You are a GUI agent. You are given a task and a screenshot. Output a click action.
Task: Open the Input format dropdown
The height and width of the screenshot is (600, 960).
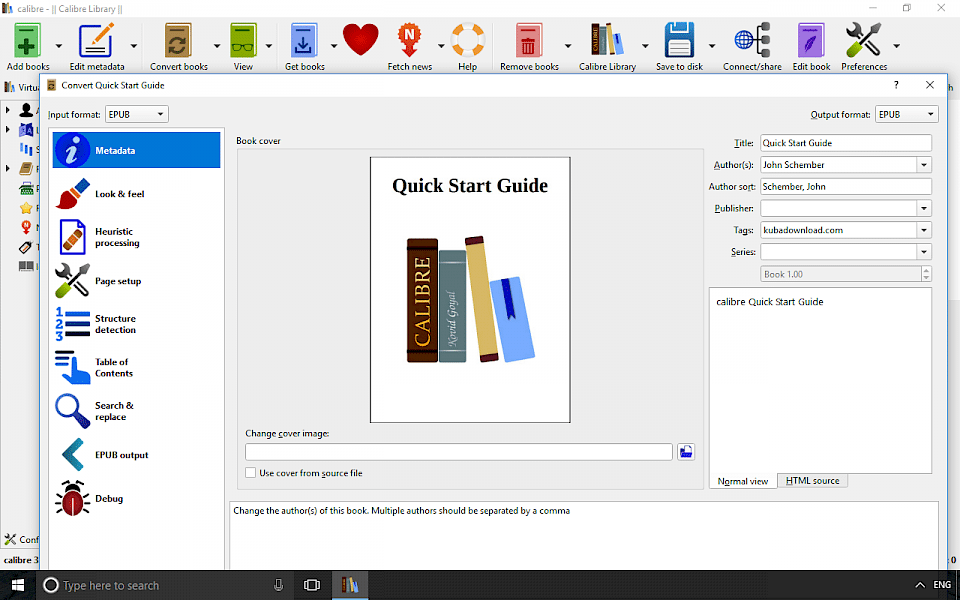point(137,114)
